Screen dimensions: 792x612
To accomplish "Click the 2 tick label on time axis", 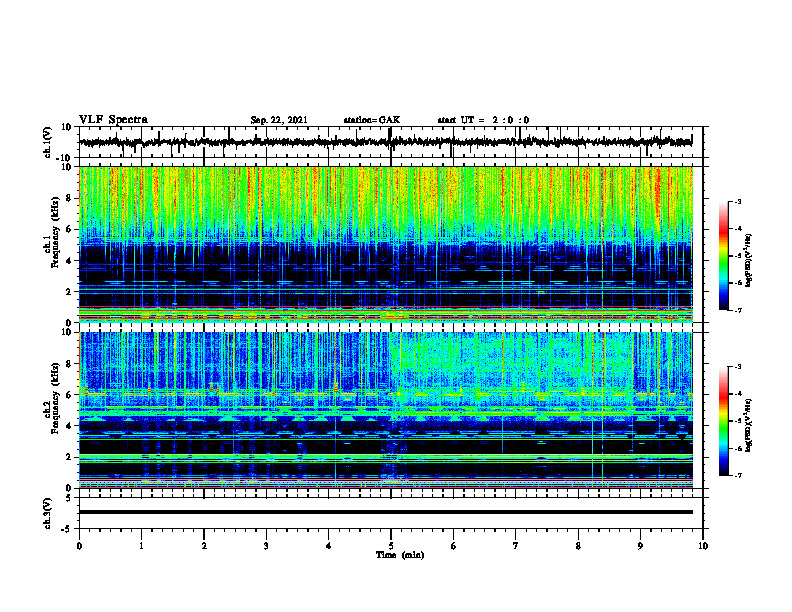I will 204,546.
